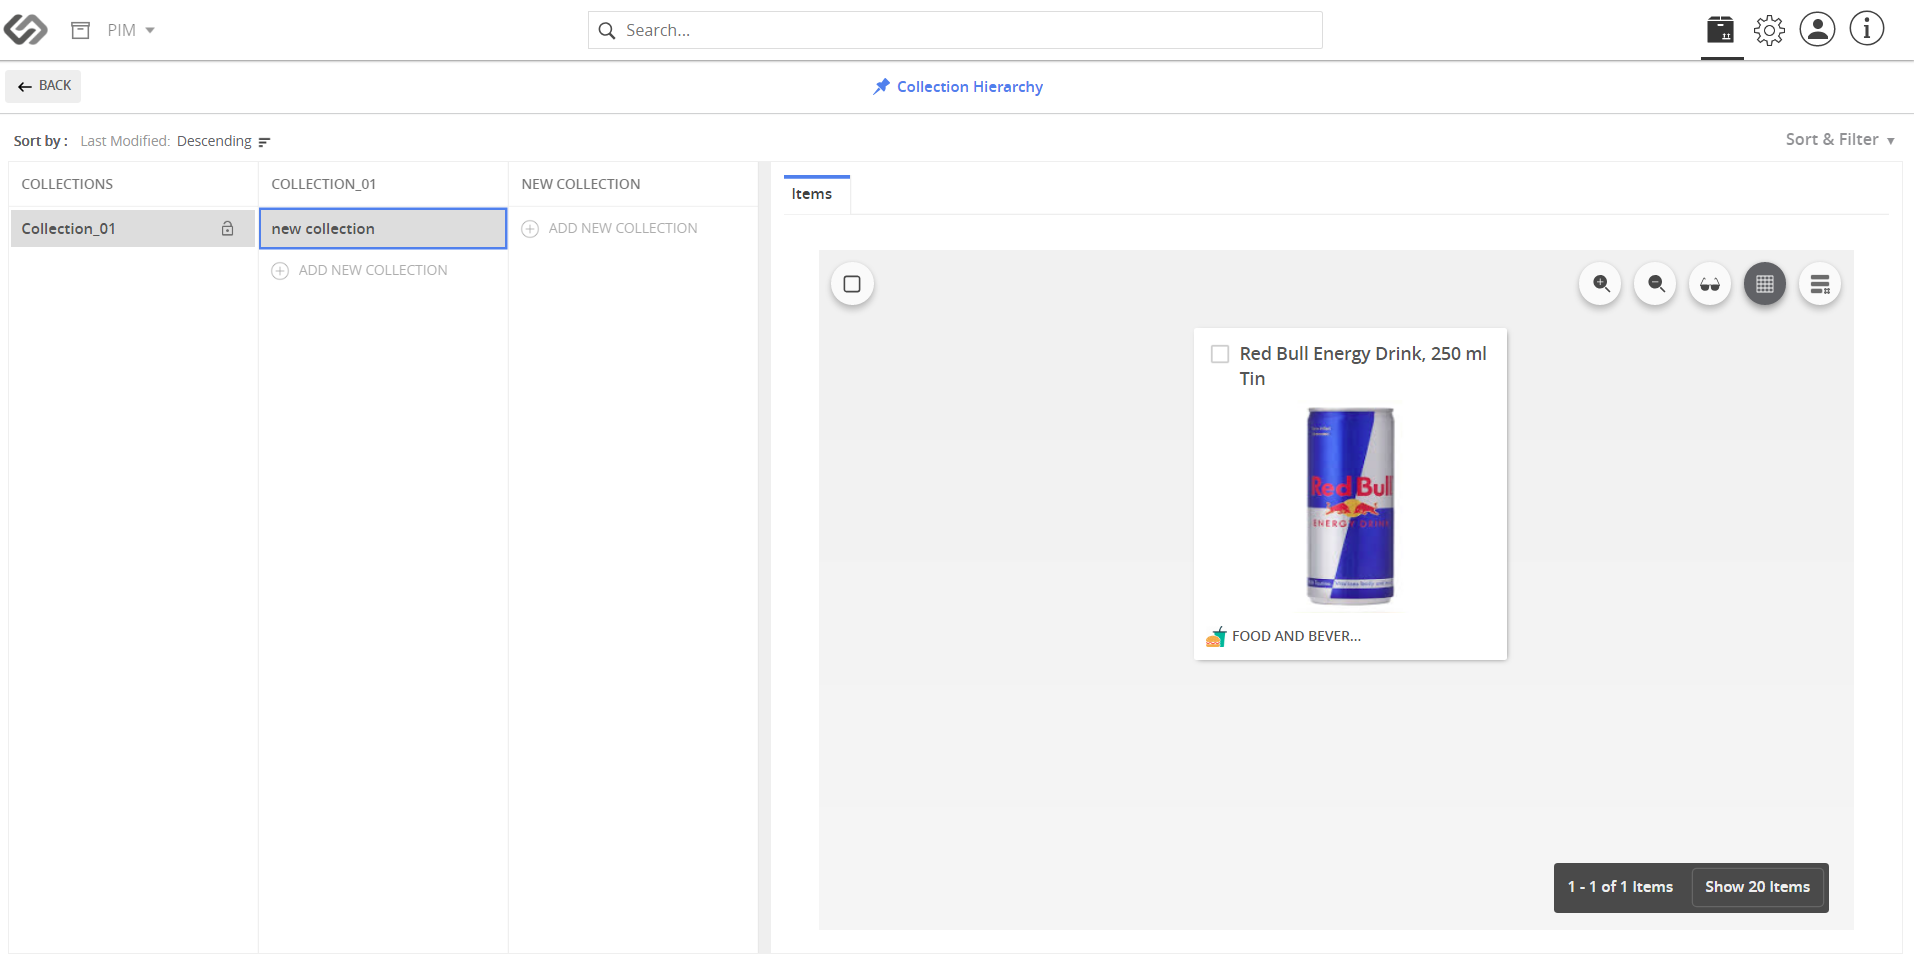Screen dimensions: 1914x965
Task: Switch to grid view icon
Action: coord(1765,284)
